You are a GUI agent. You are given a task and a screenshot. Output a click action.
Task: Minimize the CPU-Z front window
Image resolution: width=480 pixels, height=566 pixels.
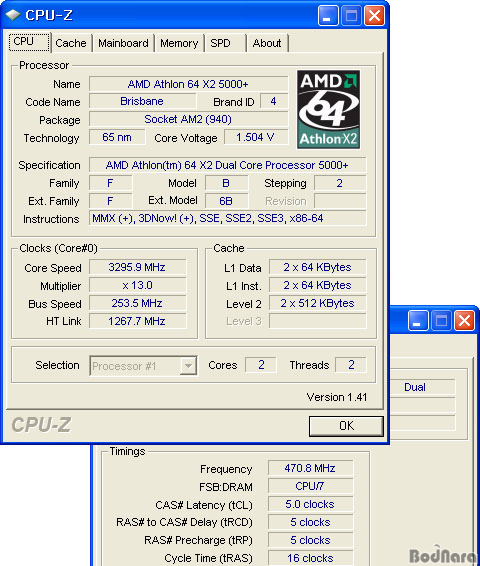[x=328, y=16]
